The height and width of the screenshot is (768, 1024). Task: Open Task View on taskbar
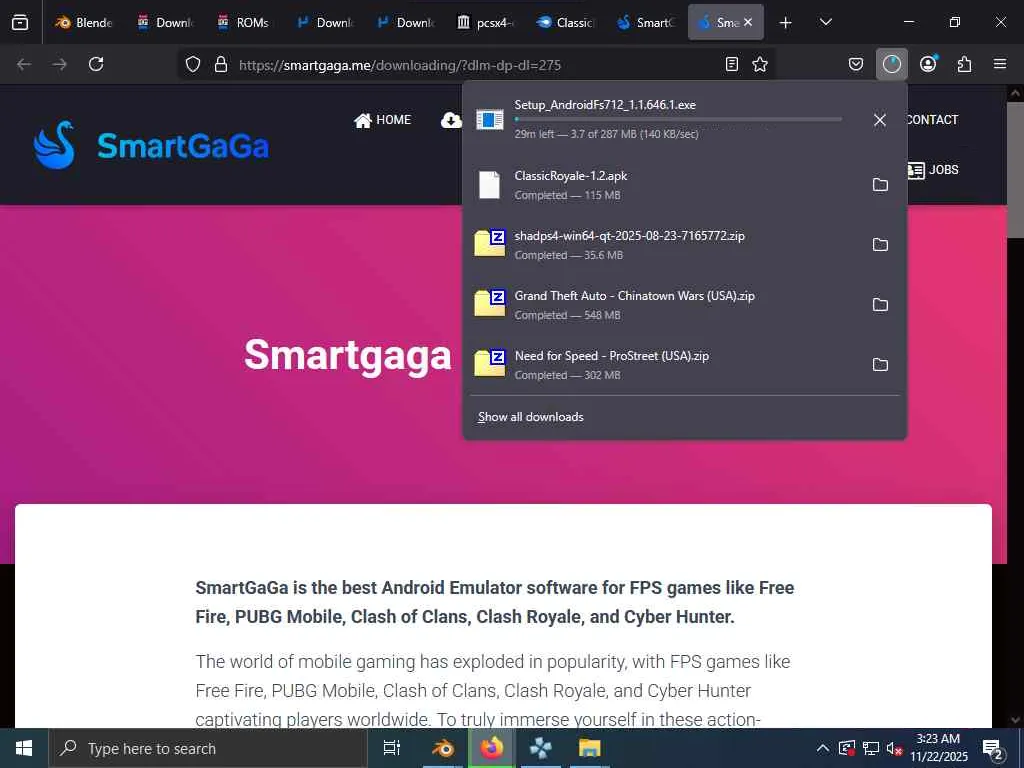click(392, 748)
